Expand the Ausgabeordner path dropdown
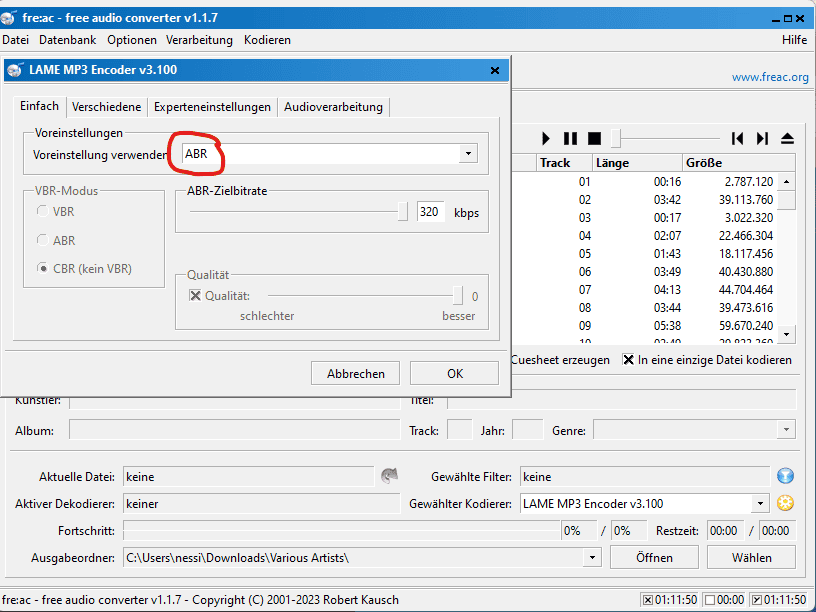Screen dimensions: 816x612 591,557
